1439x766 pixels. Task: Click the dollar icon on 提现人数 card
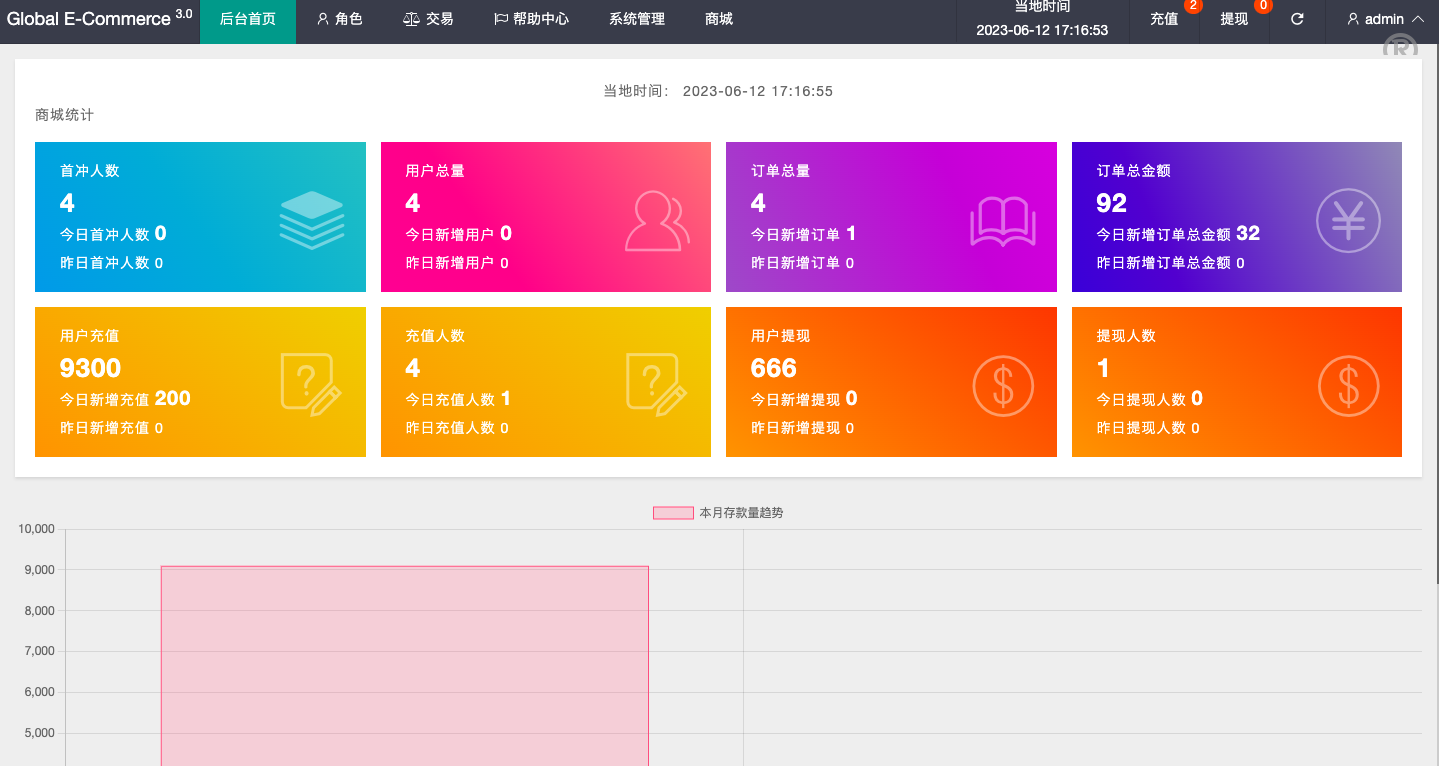[x=1348, y=385]
